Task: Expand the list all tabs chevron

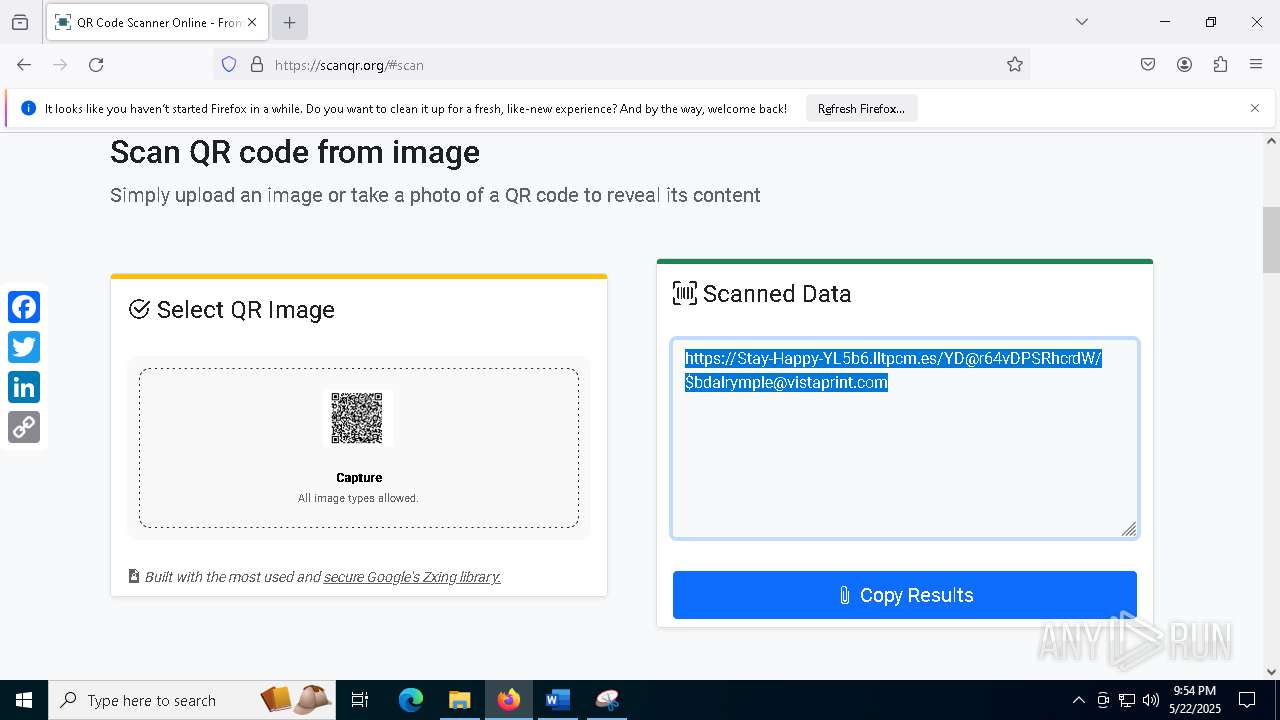Action: click(x=1082, y=22)
